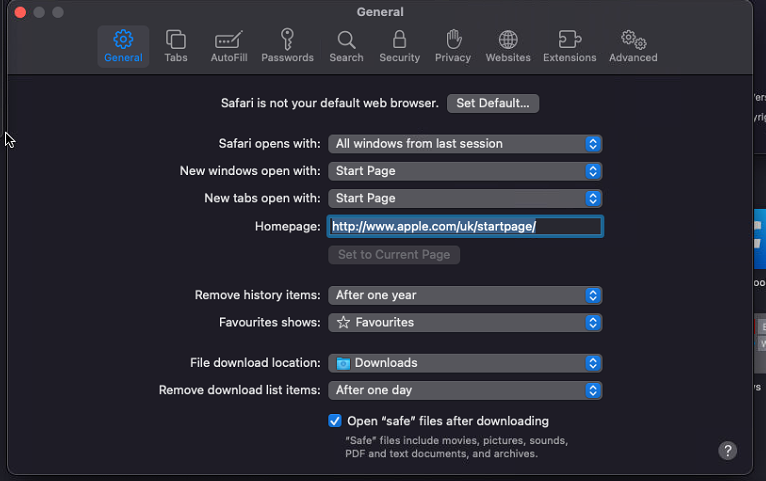Open the General preferences tab
Screen dimensions: 766x481
[x=123, y=46]
